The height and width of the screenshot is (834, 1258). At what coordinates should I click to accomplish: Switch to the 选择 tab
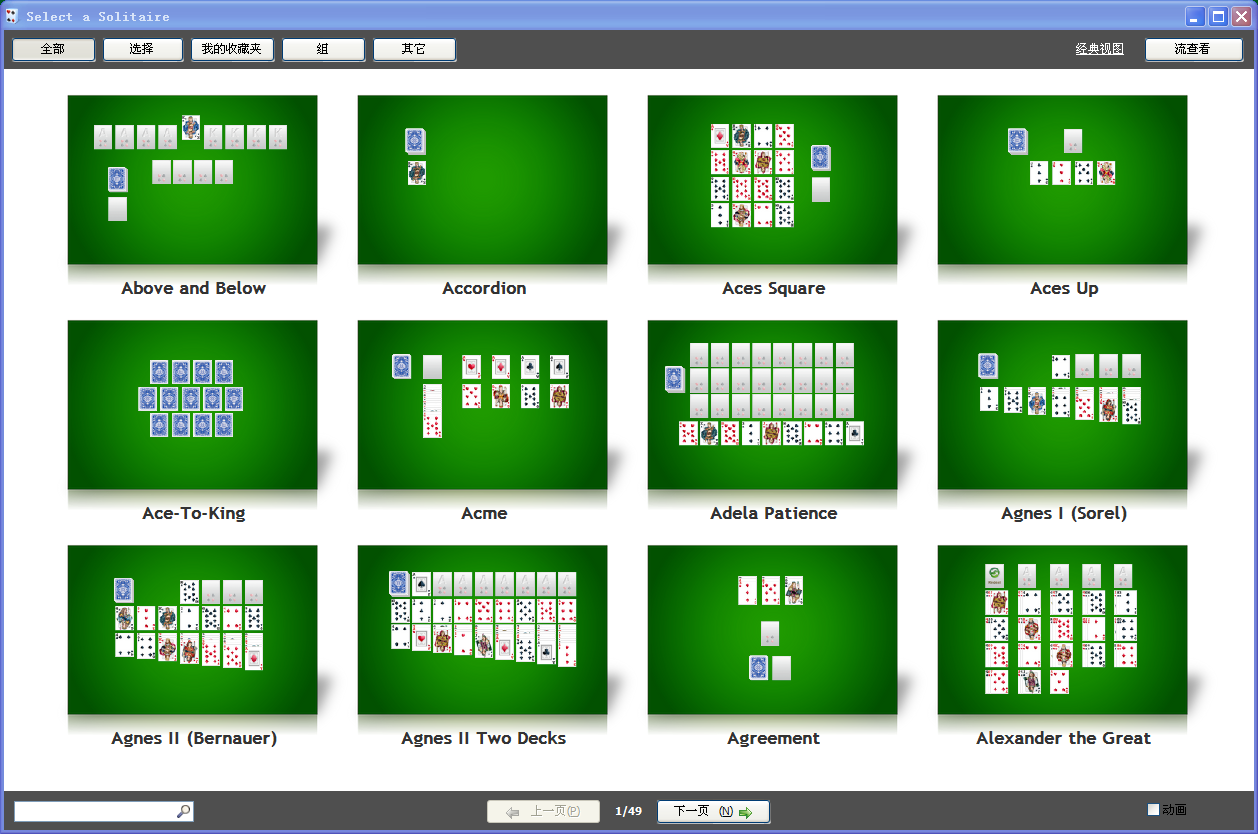142,49
